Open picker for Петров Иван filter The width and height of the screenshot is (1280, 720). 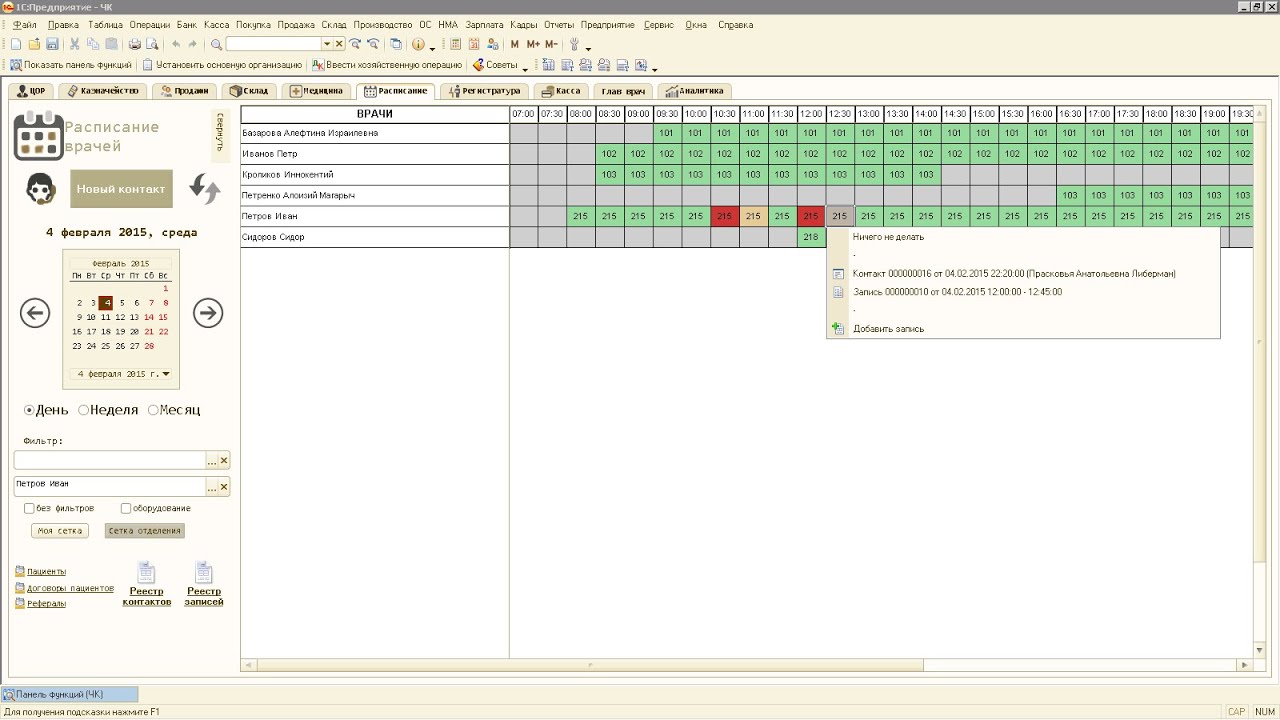click(211, 487)
